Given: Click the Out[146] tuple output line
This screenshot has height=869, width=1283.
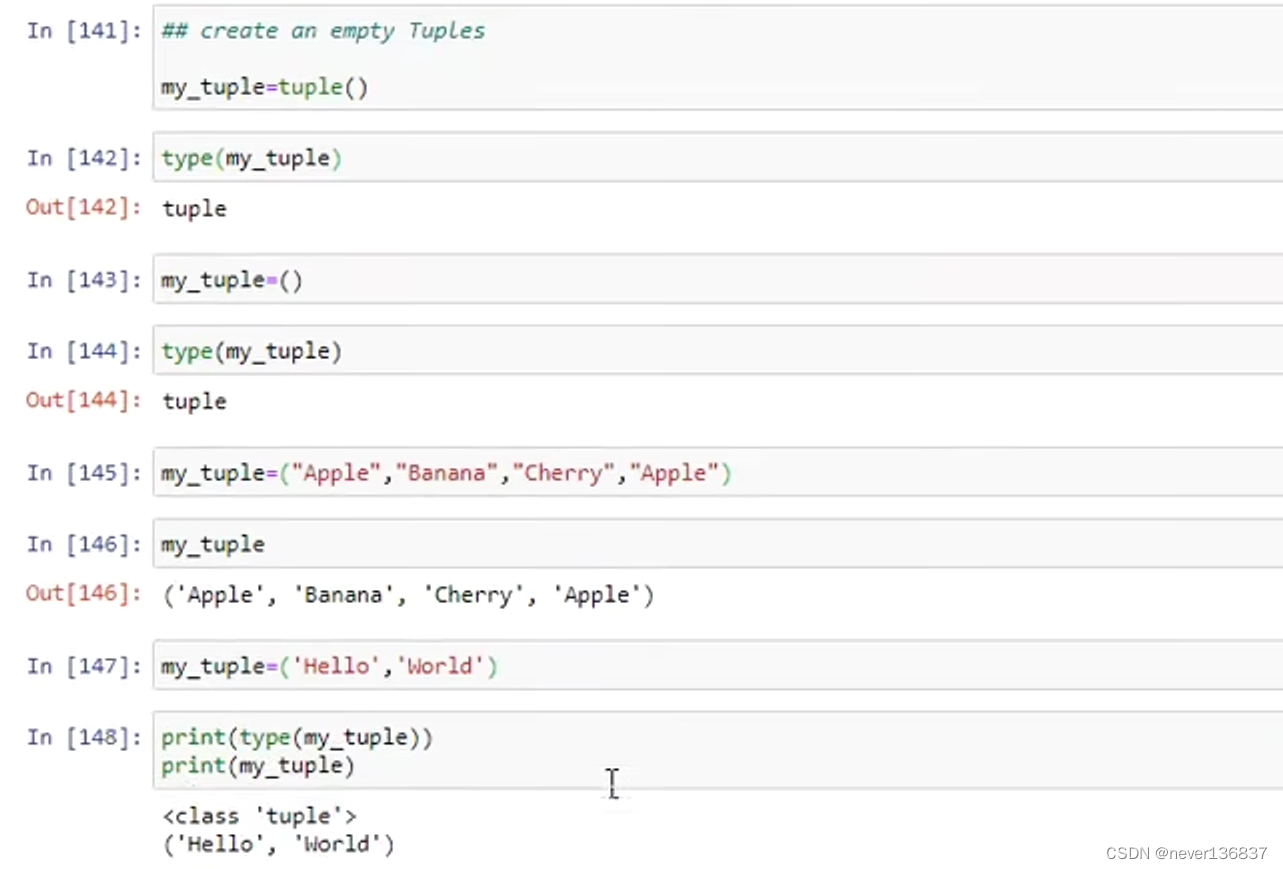Looking at the screenshot, I should (407, 594).
